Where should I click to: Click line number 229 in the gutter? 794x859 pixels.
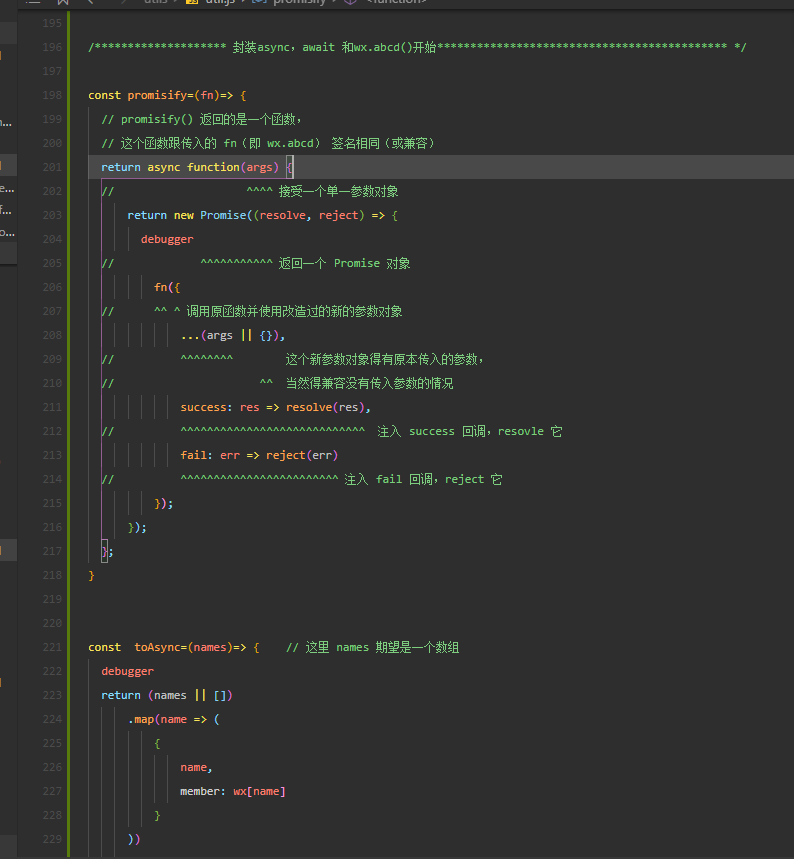click(52, 839)
